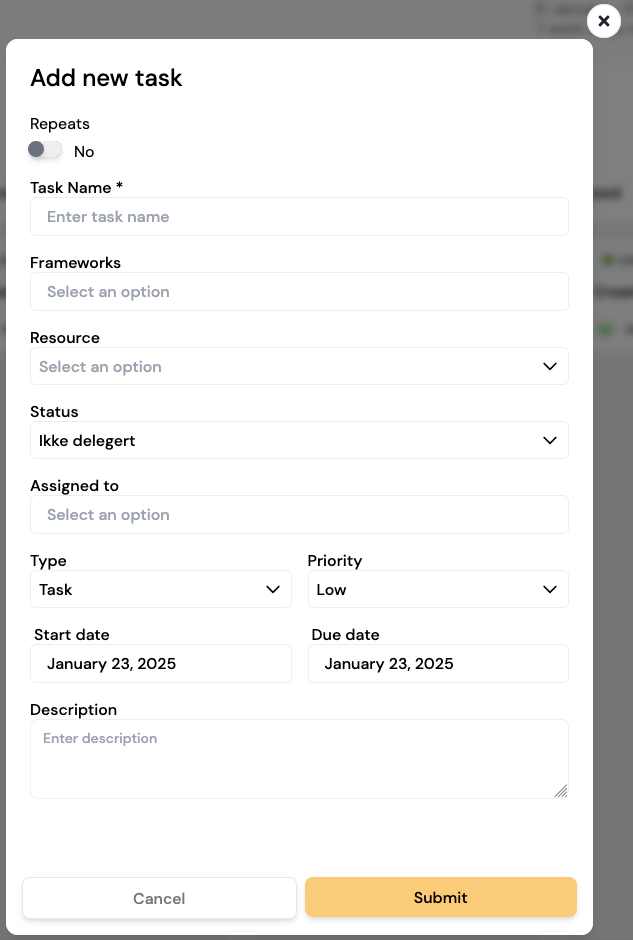The height and width of the screenshot is (940, 633).
Task: Grab the Description textarea resize handle
Action: coord(561,791)
